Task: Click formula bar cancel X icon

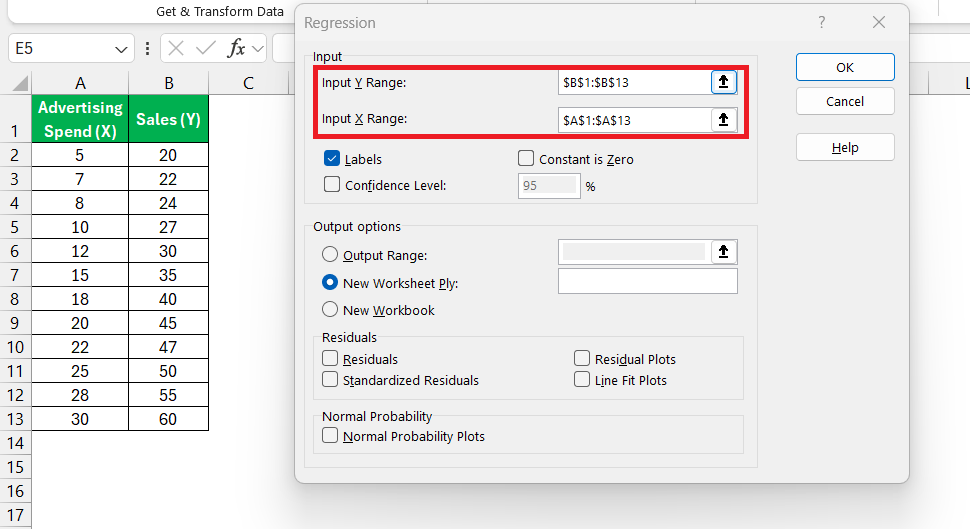Action: [176, 48]
